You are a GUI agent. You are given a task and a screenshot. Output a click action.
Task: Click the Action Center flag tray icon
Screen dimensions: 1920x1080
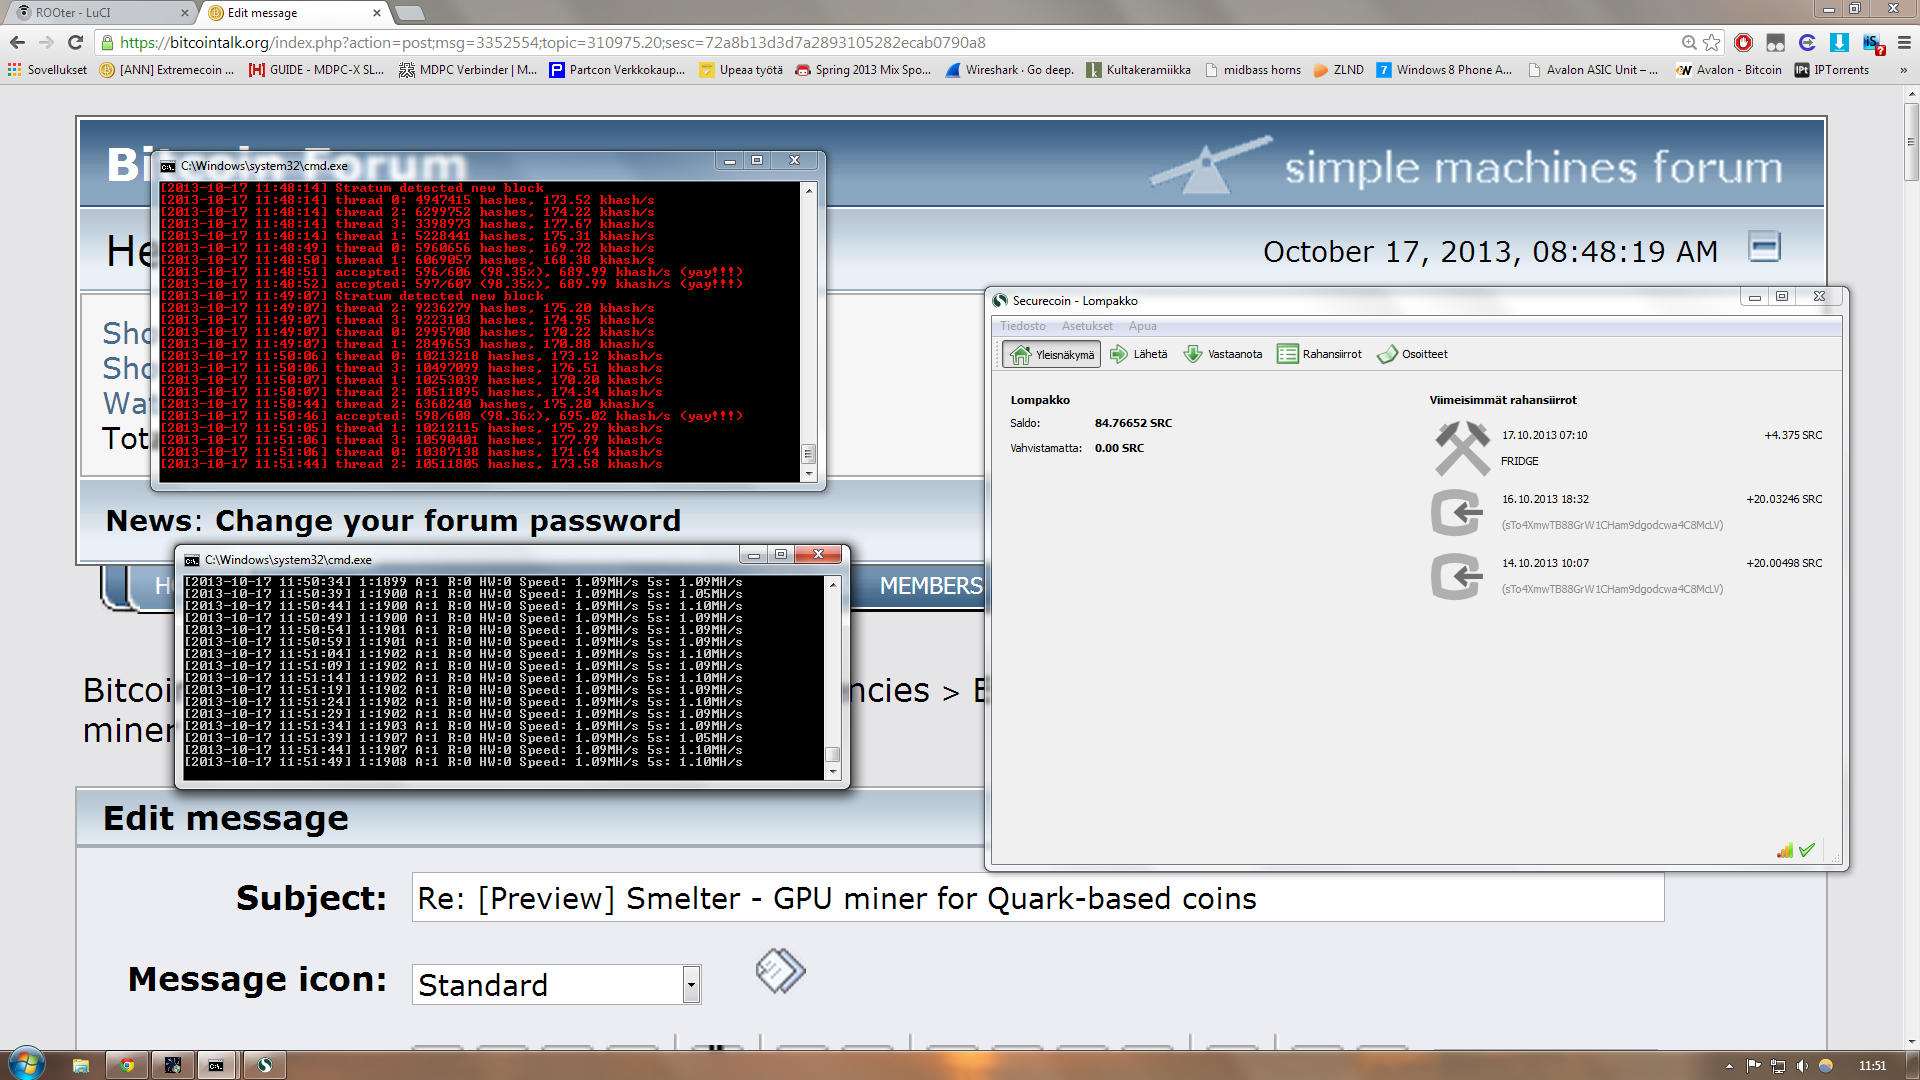point(1753,1066)
